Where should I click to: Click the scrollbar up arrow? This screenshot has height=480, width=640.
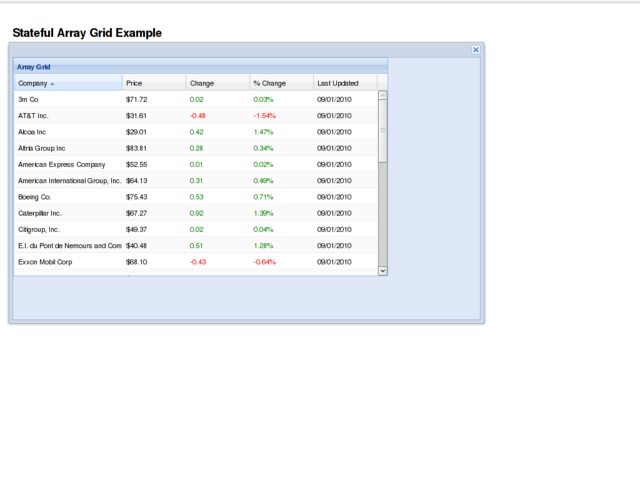[x=382, y=96]
